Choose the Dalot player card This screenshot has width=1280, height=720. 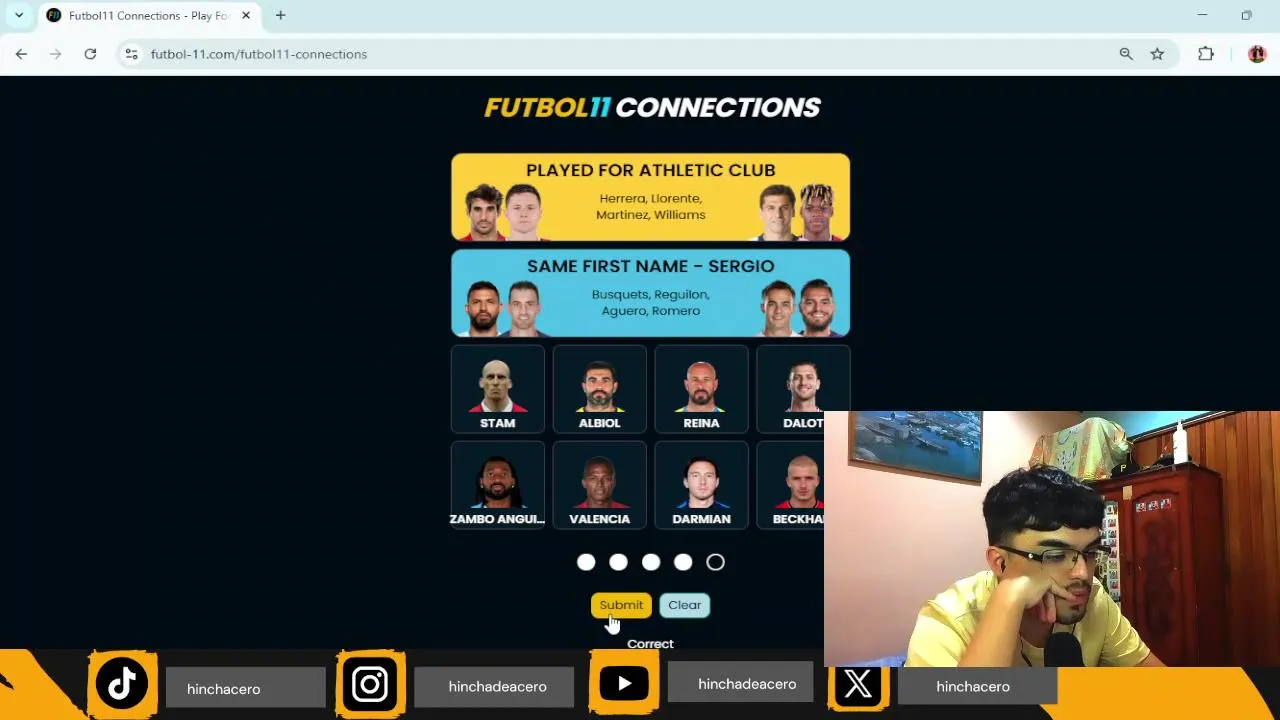pyautogui.click(x=803, y=389)
